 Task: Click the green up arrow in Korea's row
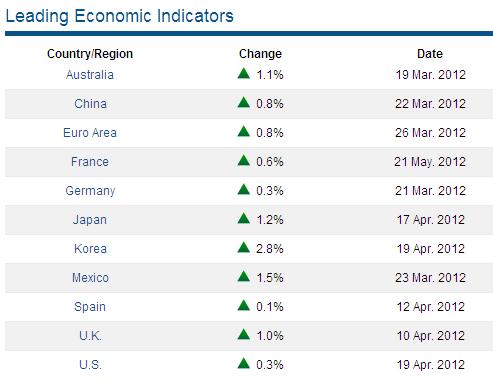click(x=244, y=247)
